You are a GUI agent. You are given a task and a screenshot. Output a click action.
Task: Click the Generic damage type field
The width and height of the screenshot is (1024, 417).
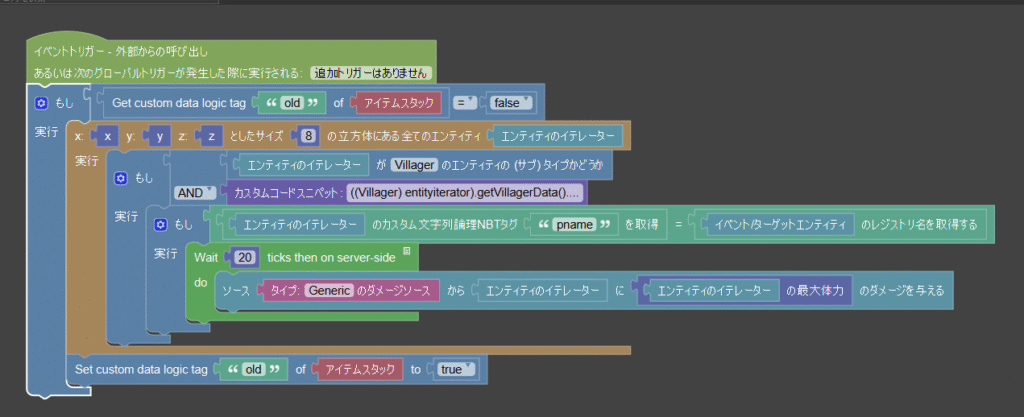pos(329,290)
